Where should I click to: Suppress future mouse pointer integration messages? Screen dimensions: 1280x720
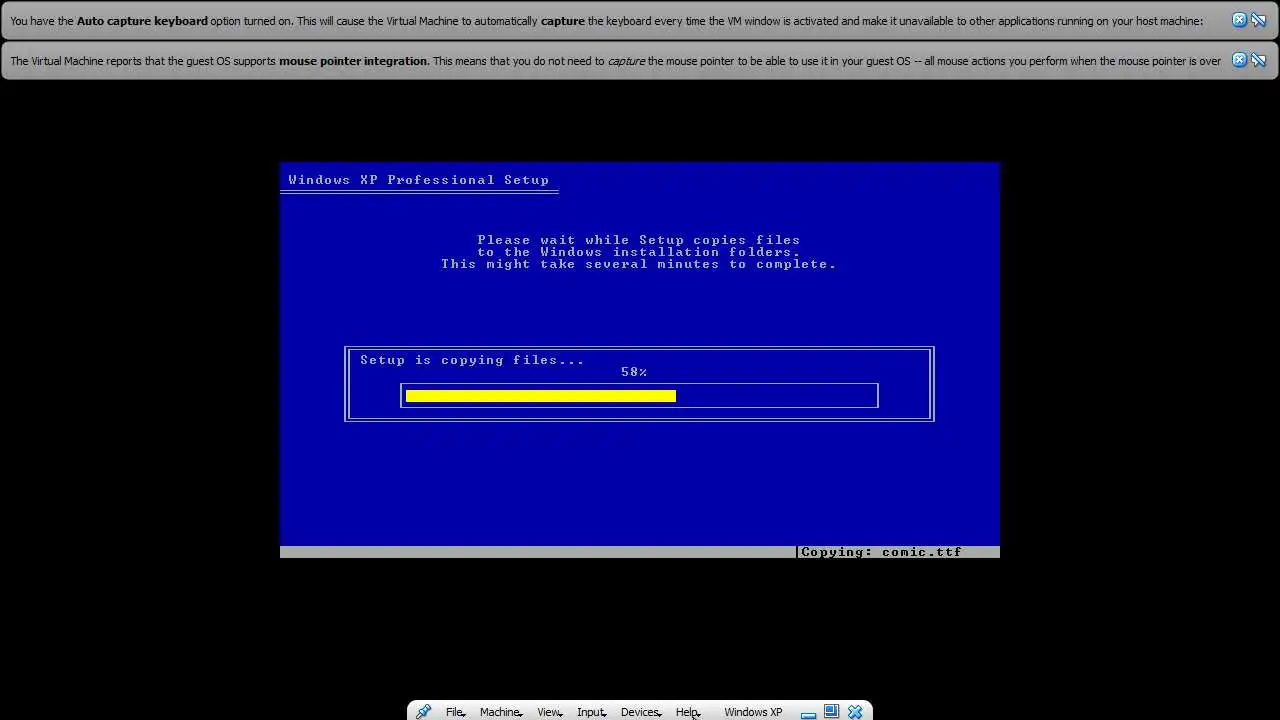[1258, 60]
